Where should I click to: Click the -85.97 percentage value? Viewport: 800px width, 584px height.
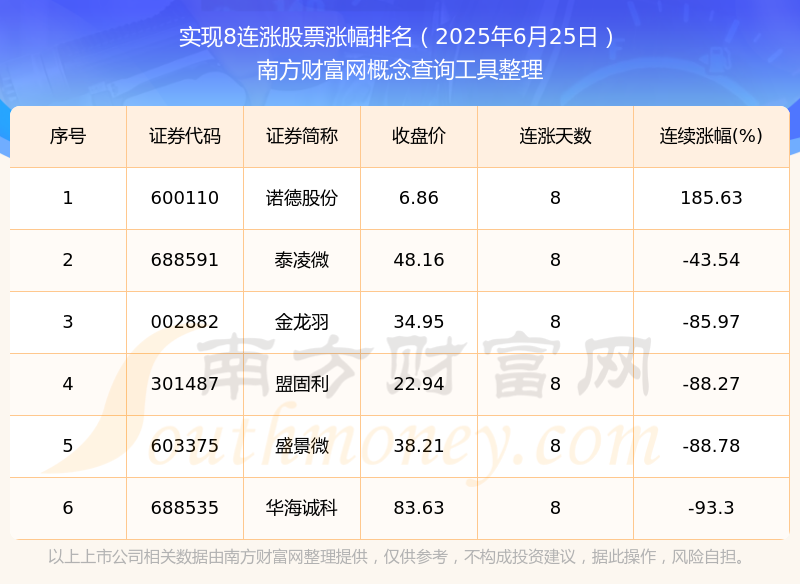click(x=711, y=322)
